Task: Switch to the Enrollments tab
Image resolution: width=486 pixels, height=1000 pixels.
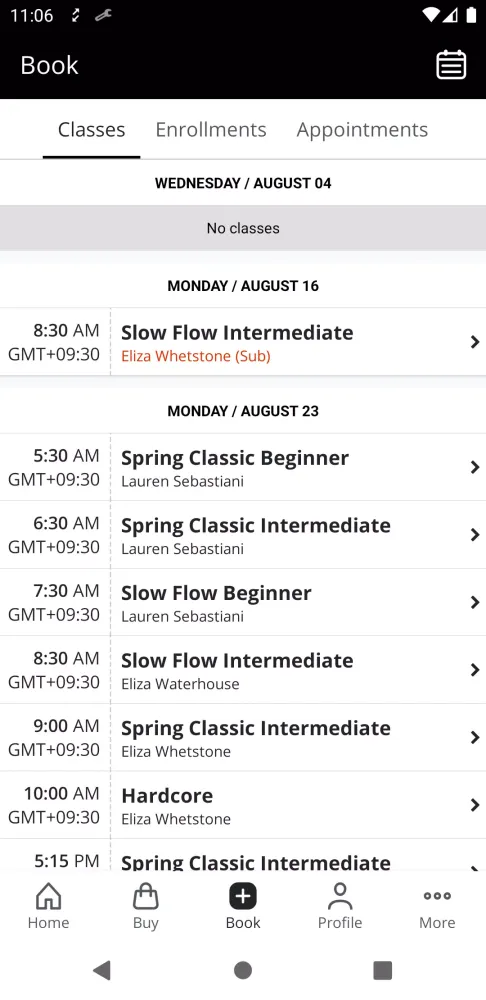Action: (211, 129)
